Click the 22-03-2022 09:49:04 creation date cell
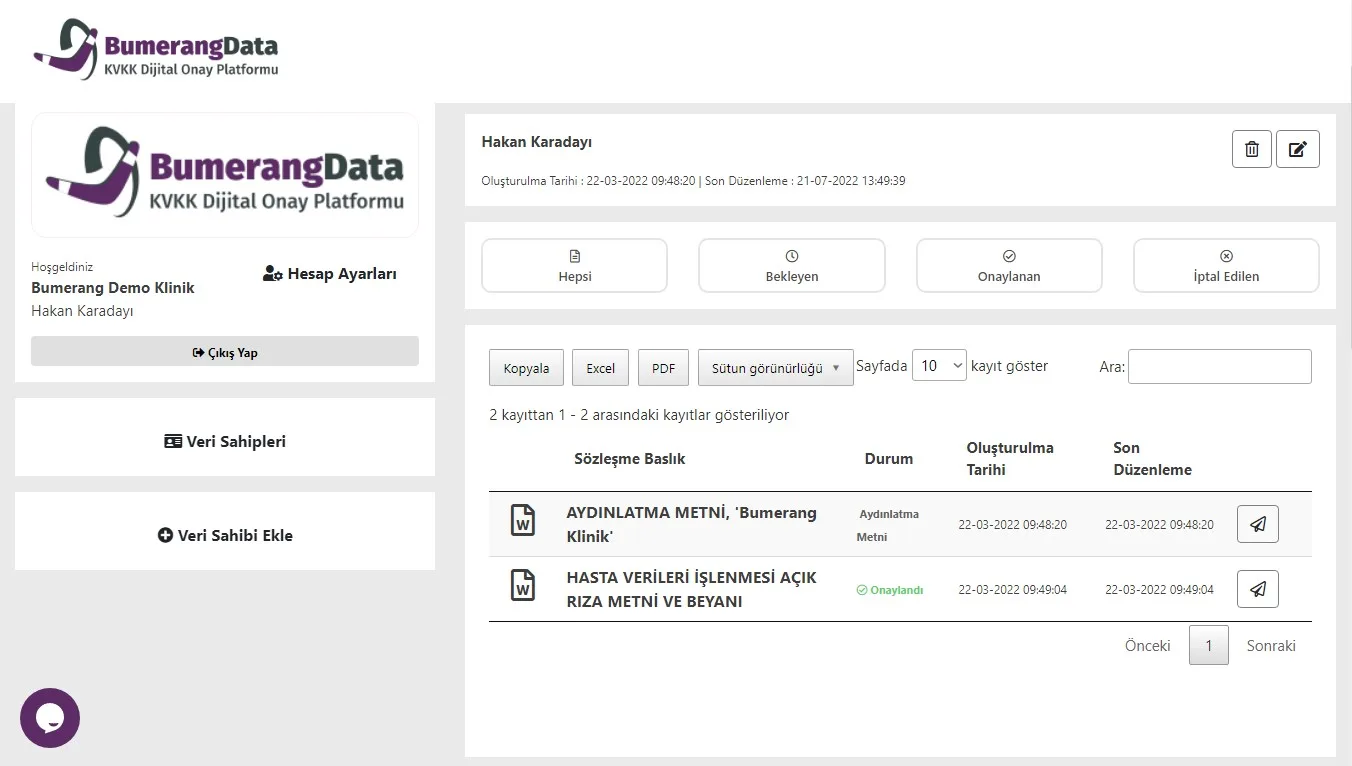The width and height of the screenshot is (1352, 766). point(1012,590)
